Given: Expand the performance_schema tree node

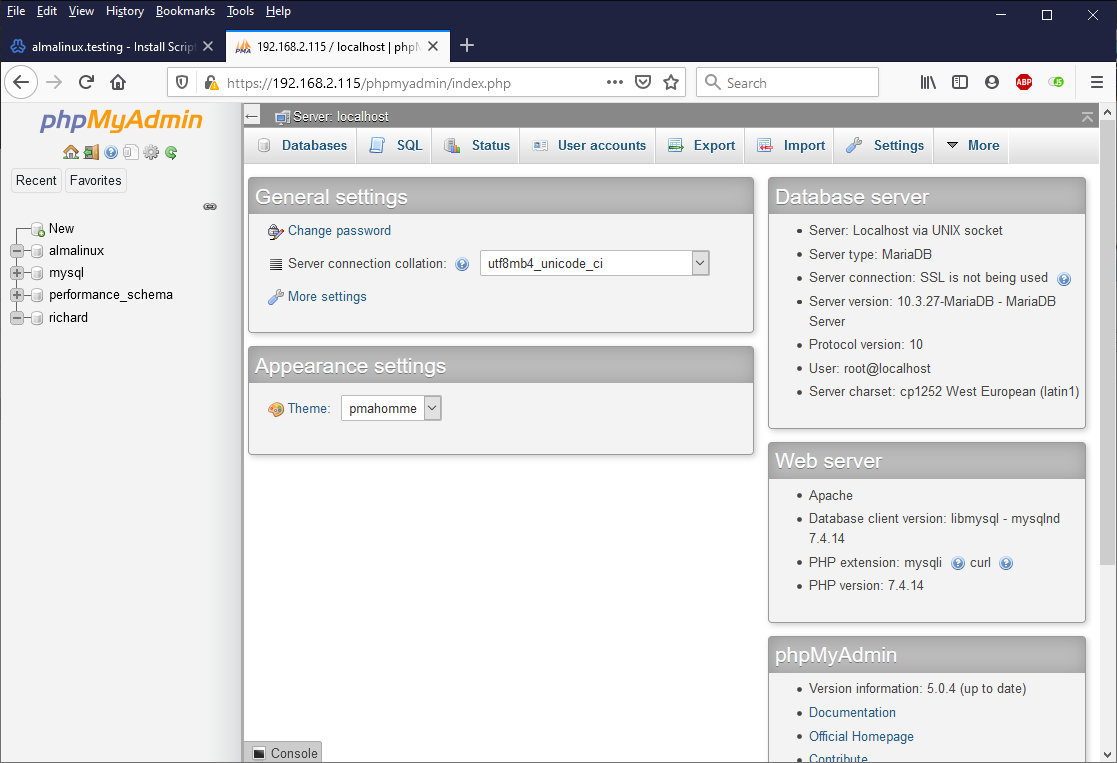Looking at the screenshot, I should click(x=17, y=295).
